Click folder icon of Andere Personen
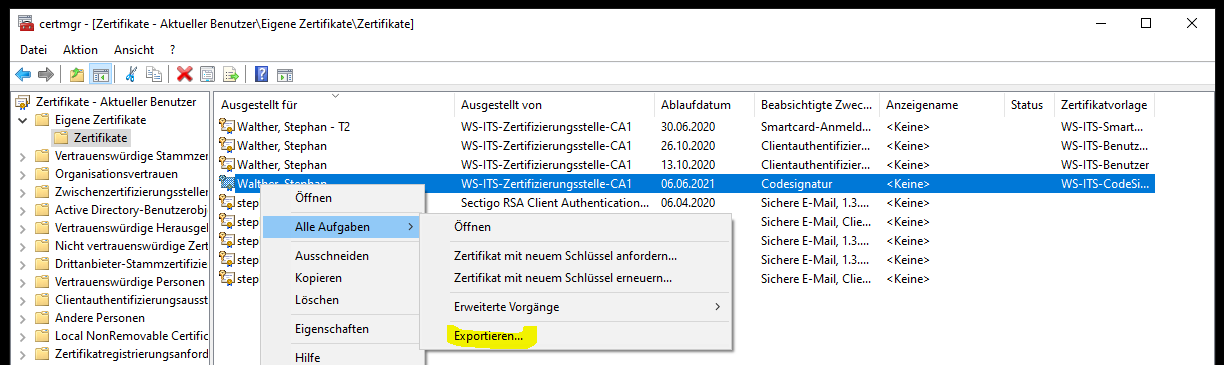This screenshot has height=365, width=1224. pos(42,318)
